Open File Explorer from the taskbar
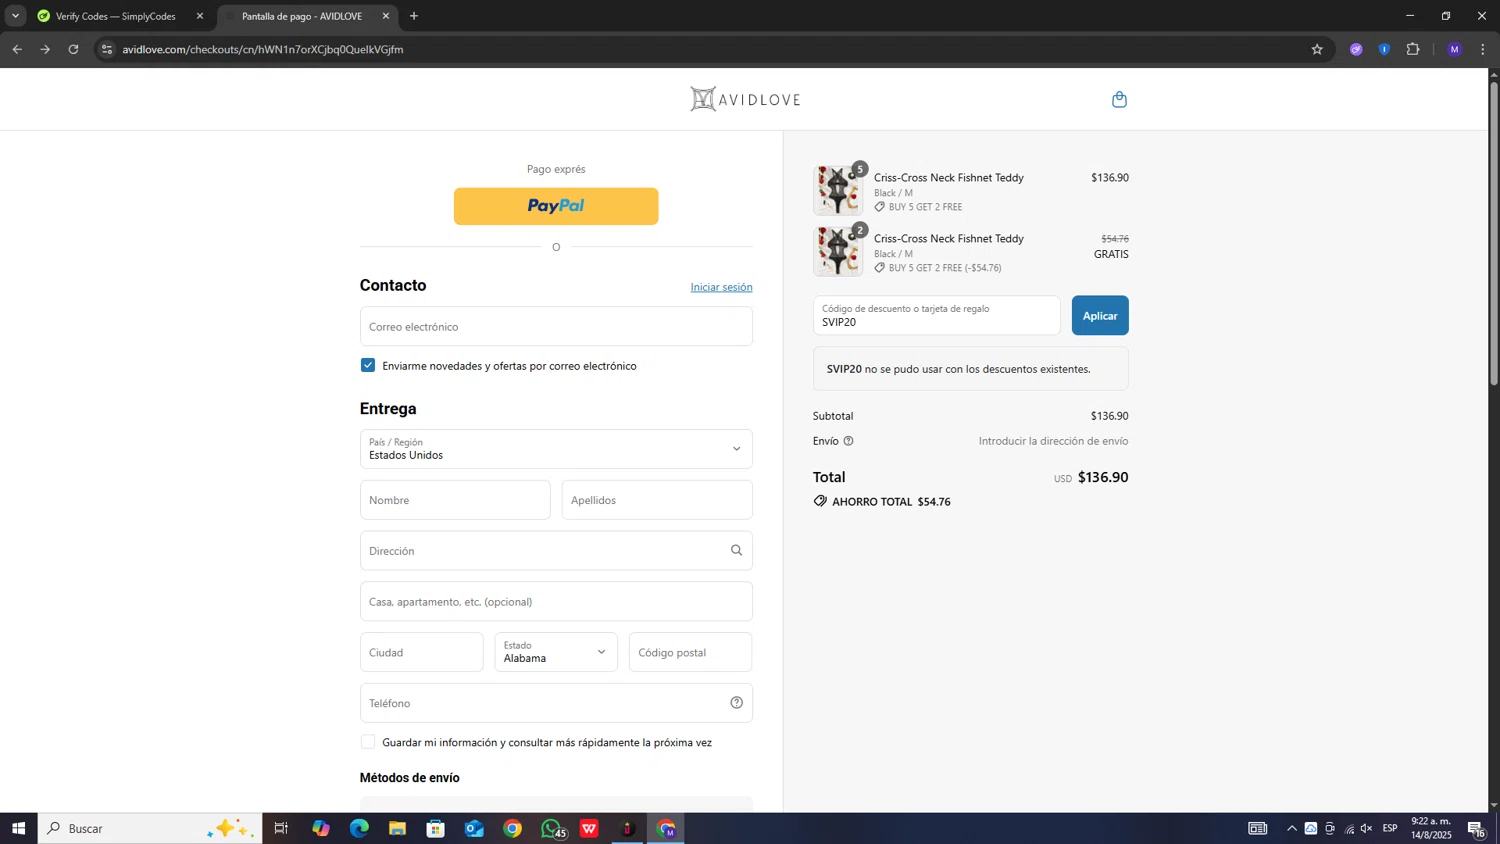Viewport: 1500px width, 844px height. click(x=397, y=828)
